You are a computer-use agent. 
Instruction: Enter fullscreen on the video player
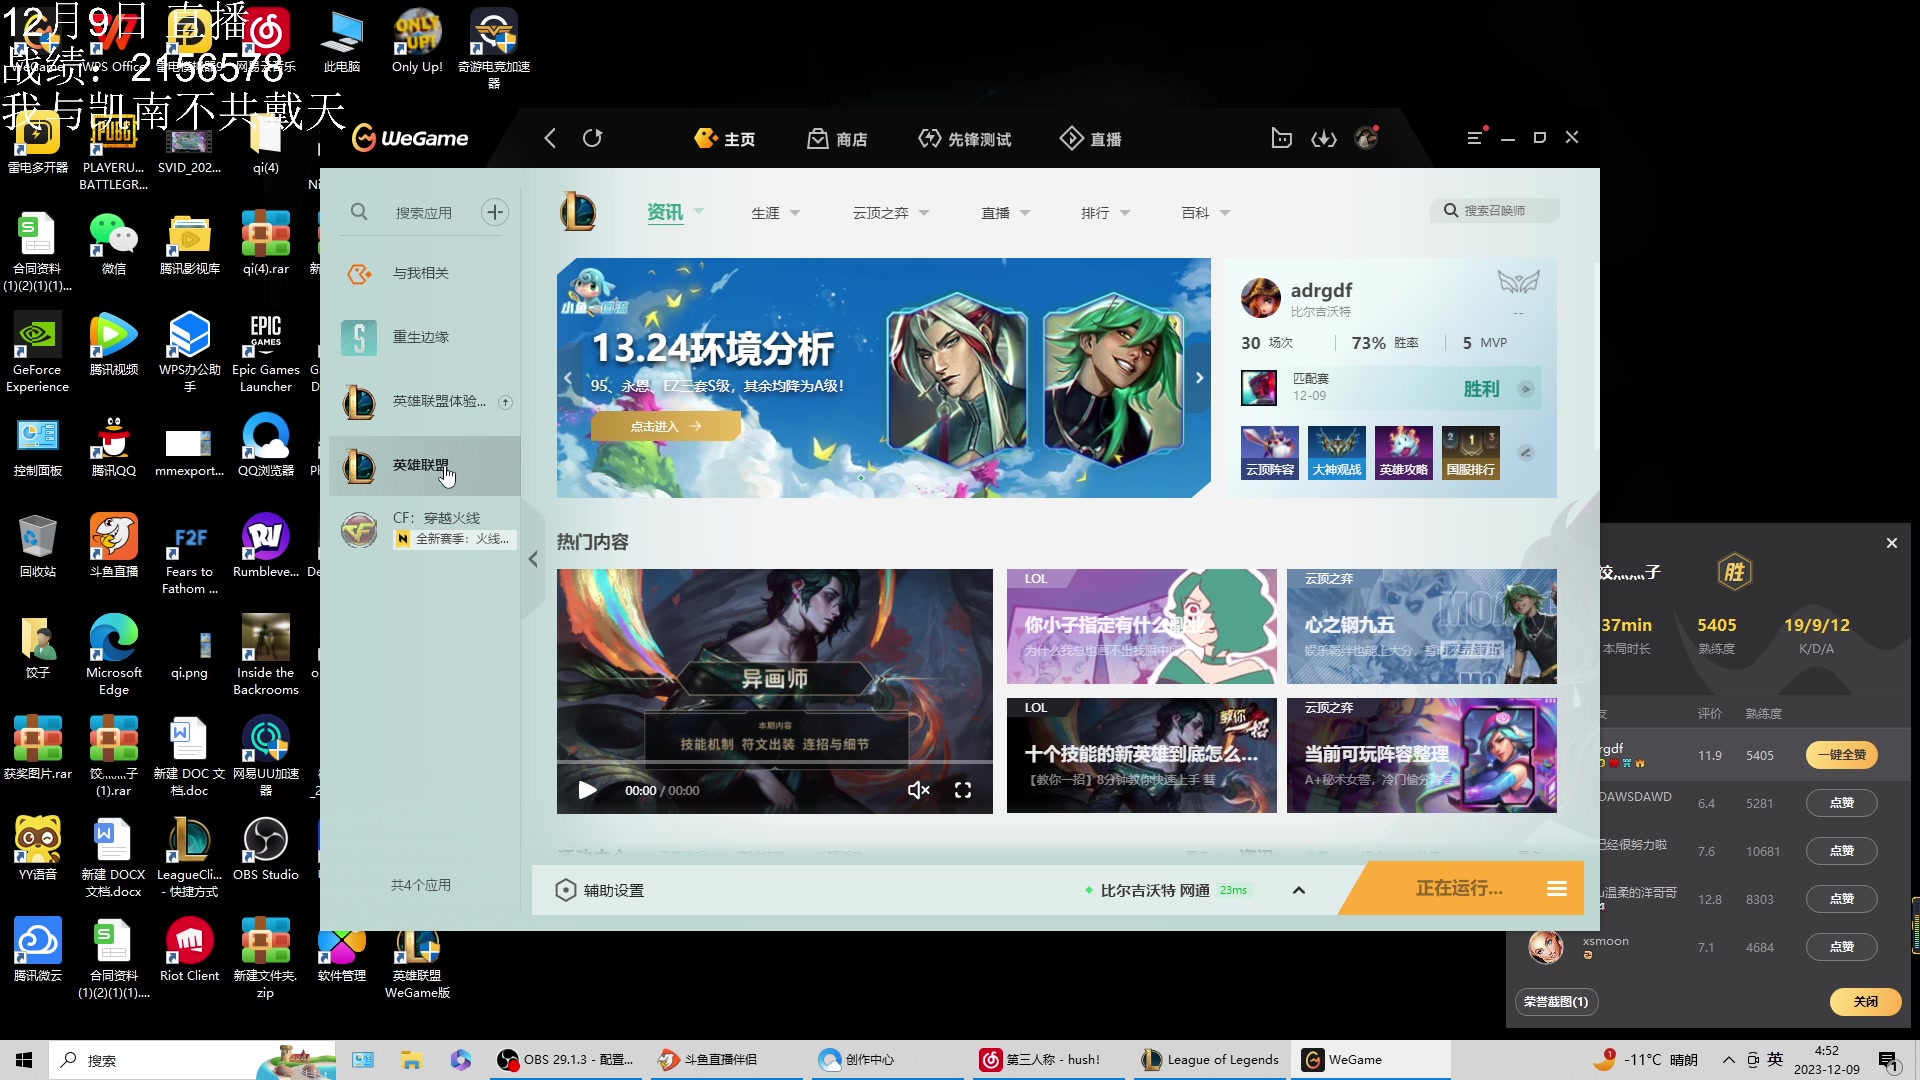963,790
